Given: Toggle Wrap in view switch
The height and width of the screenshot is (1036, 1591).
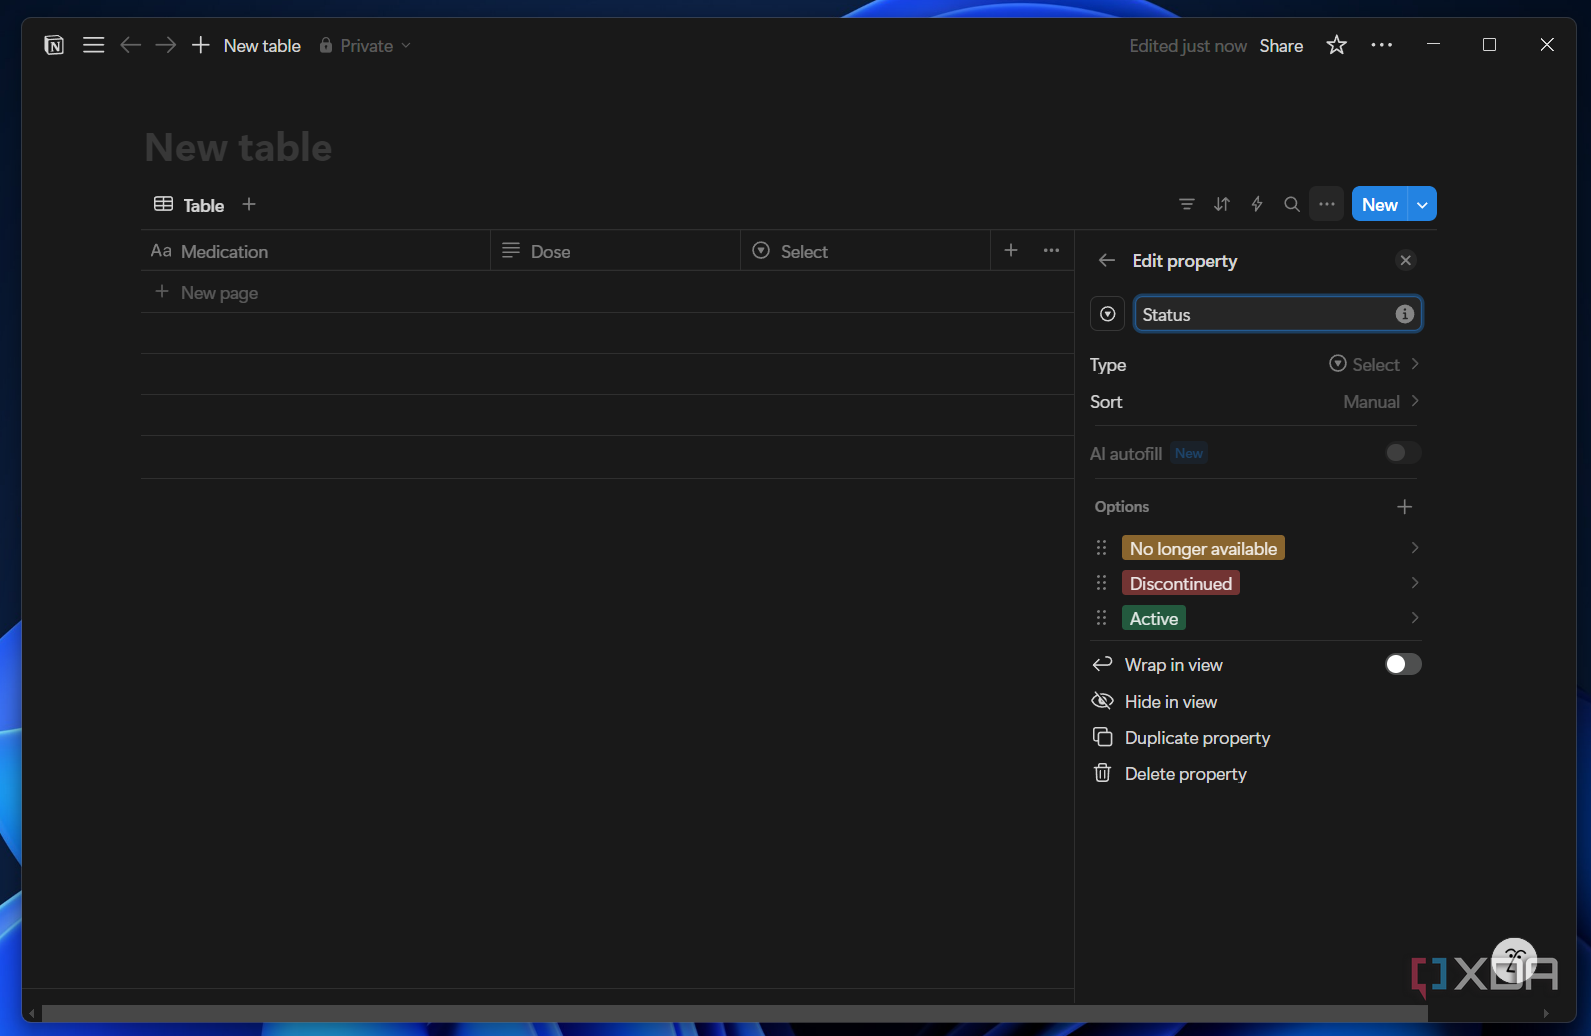Looking at the screenshot, I should pyautogui.click(x=1403, y=664).
